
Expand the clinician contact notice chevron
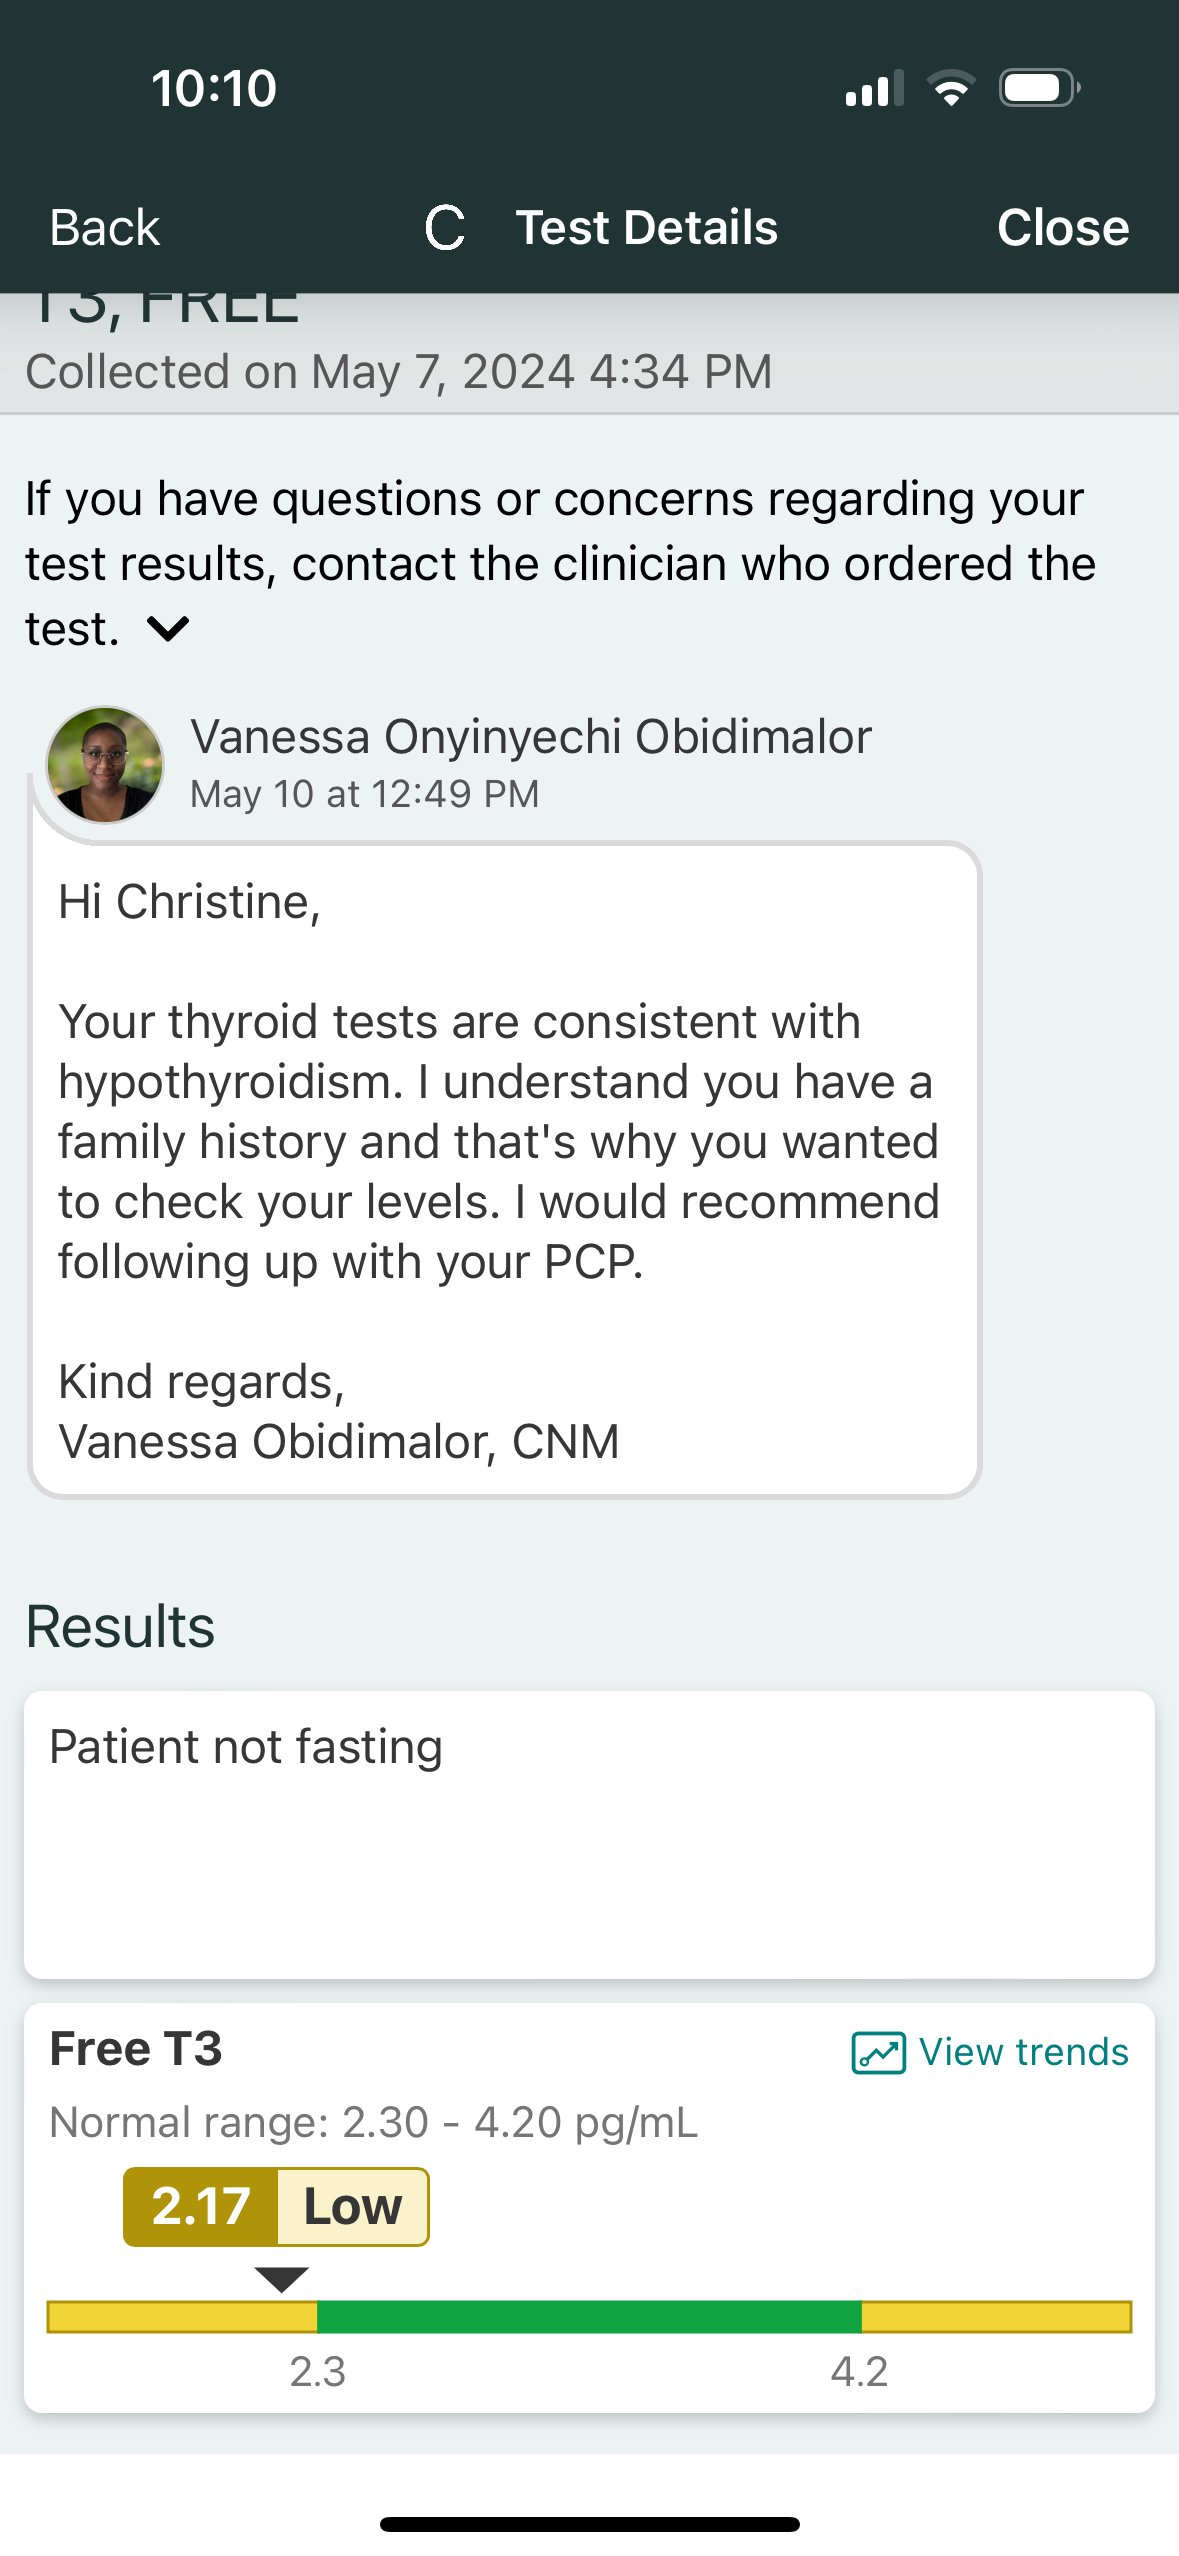coord(168,629)
